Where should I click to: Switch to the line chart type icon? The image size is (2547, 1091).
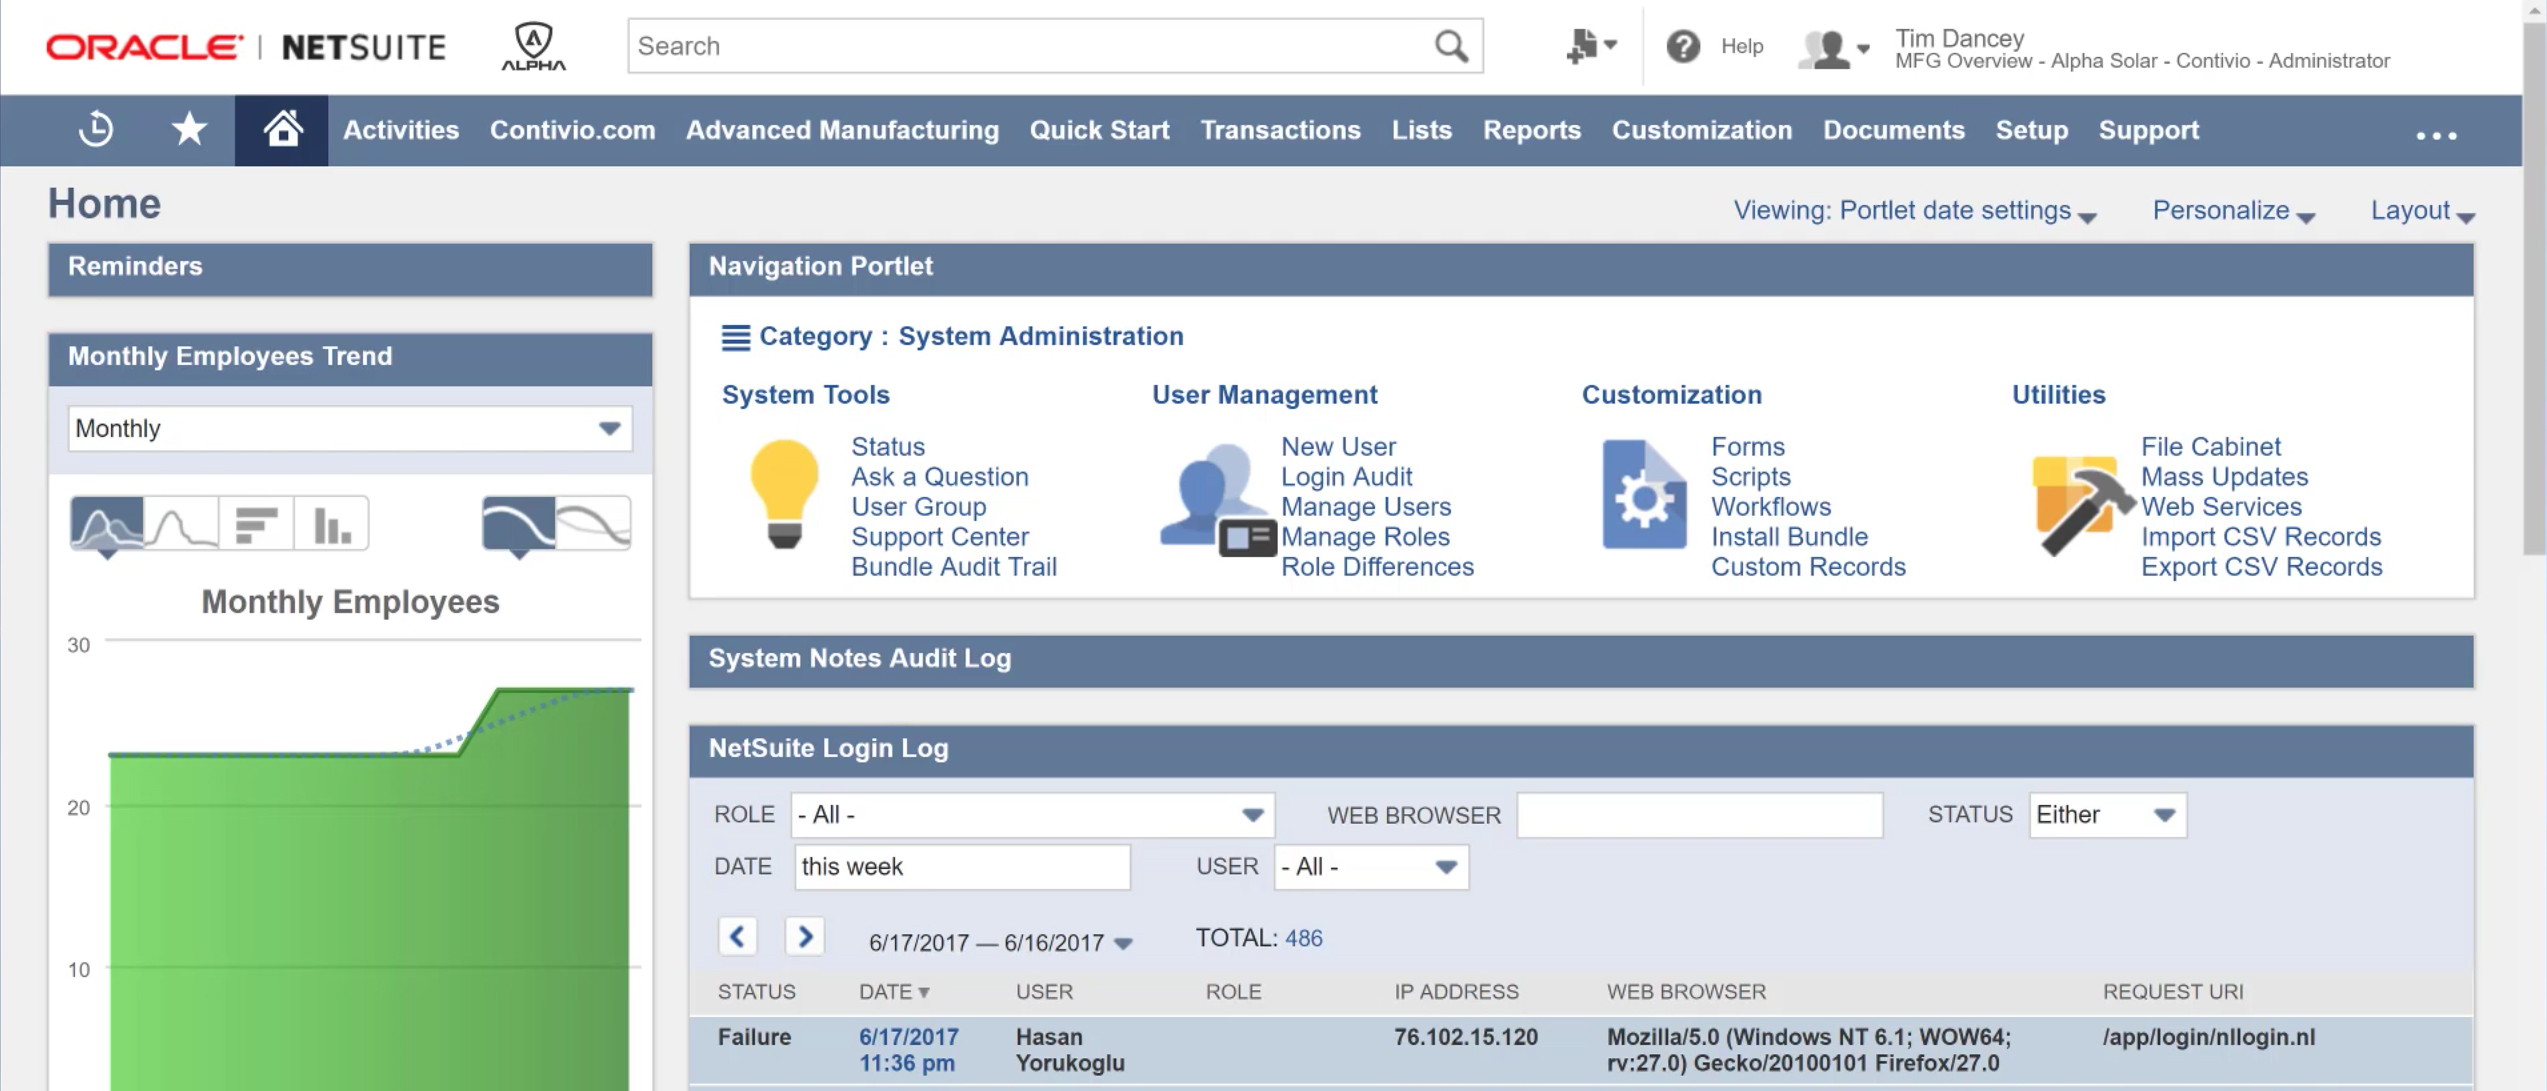[182, 523]
